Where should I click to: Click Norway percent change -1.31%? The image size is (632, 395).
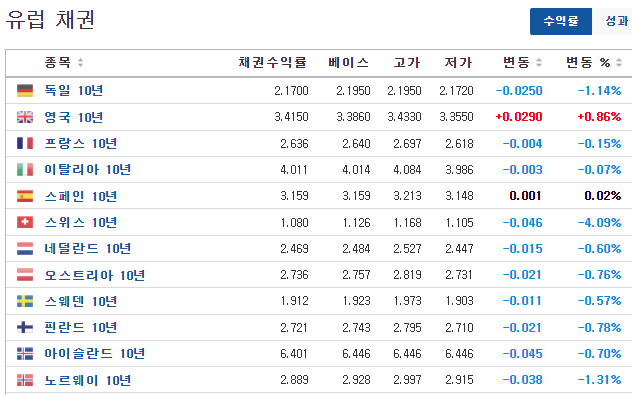point(599,380)
